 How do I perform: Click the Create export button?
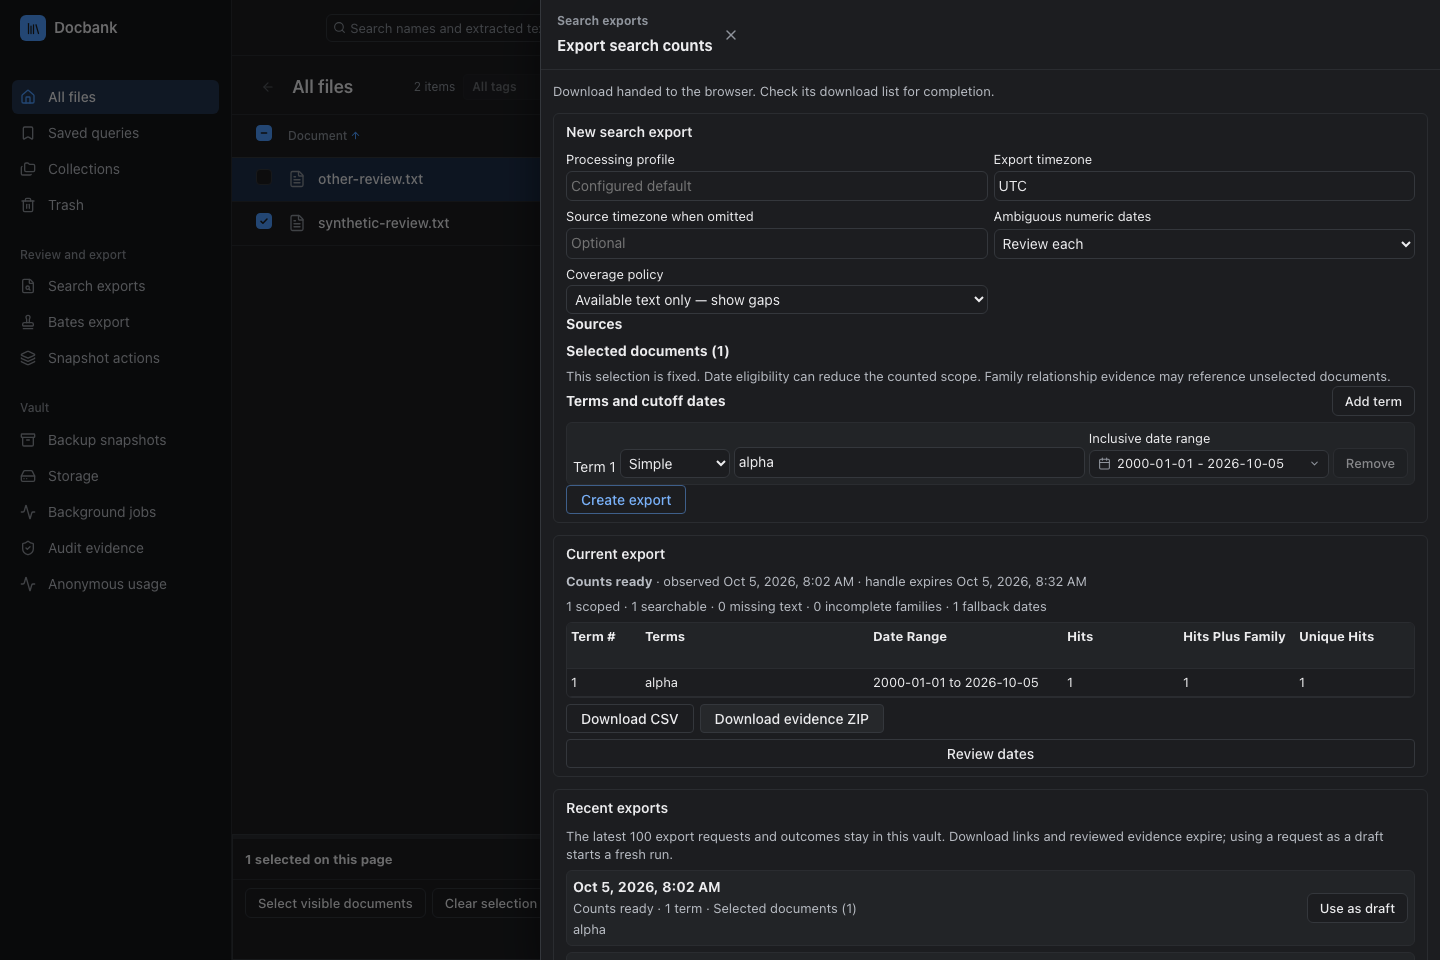coord(626,500)
